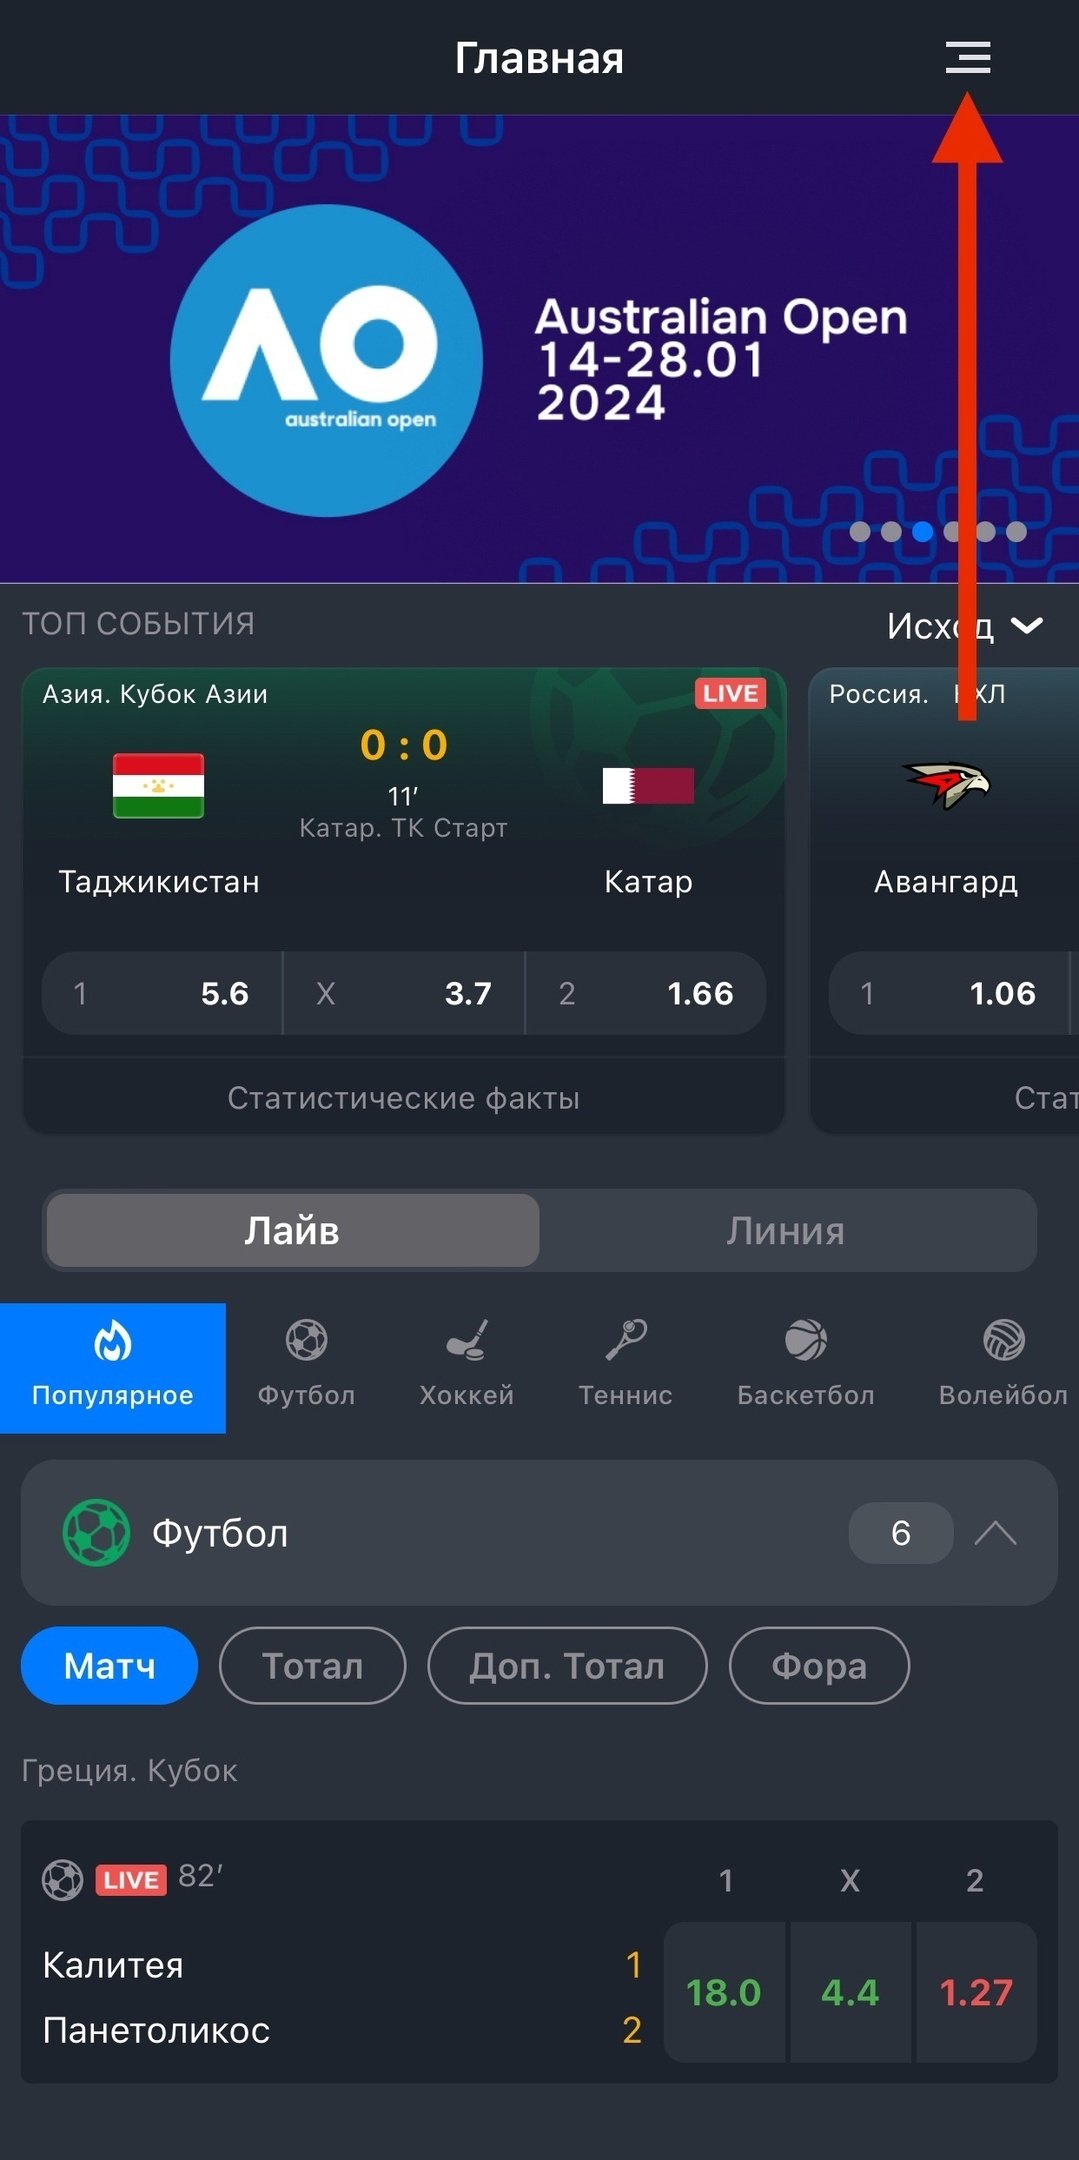Image resolution: width=1079 pixels, height=2160 pixels.
Task: Choose the Футбол soccer ball category
Action: tap(306, 1340)
